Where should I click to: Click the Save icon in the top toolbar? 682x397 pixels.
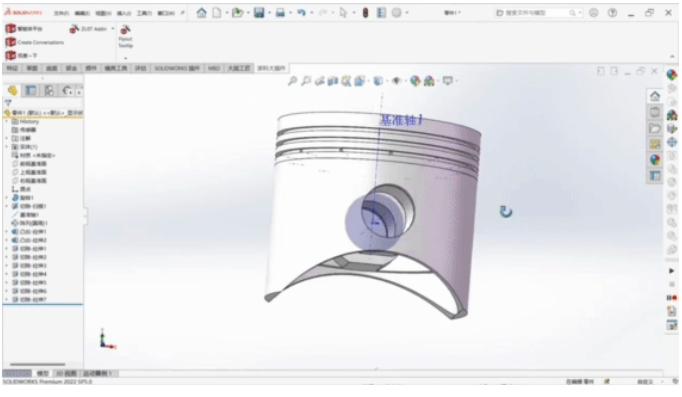click(x=259, y=13)
